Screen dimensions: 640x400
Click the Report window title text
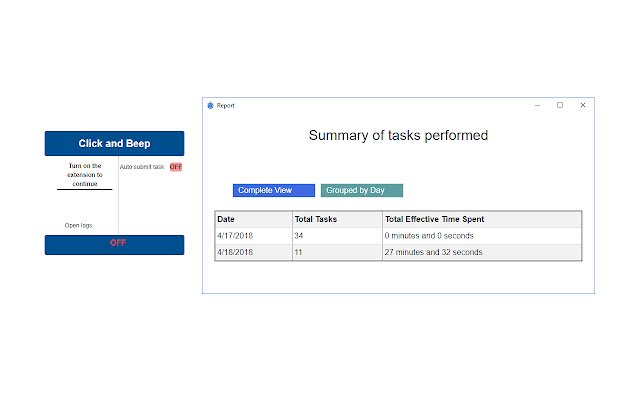(x=225, y=105)
